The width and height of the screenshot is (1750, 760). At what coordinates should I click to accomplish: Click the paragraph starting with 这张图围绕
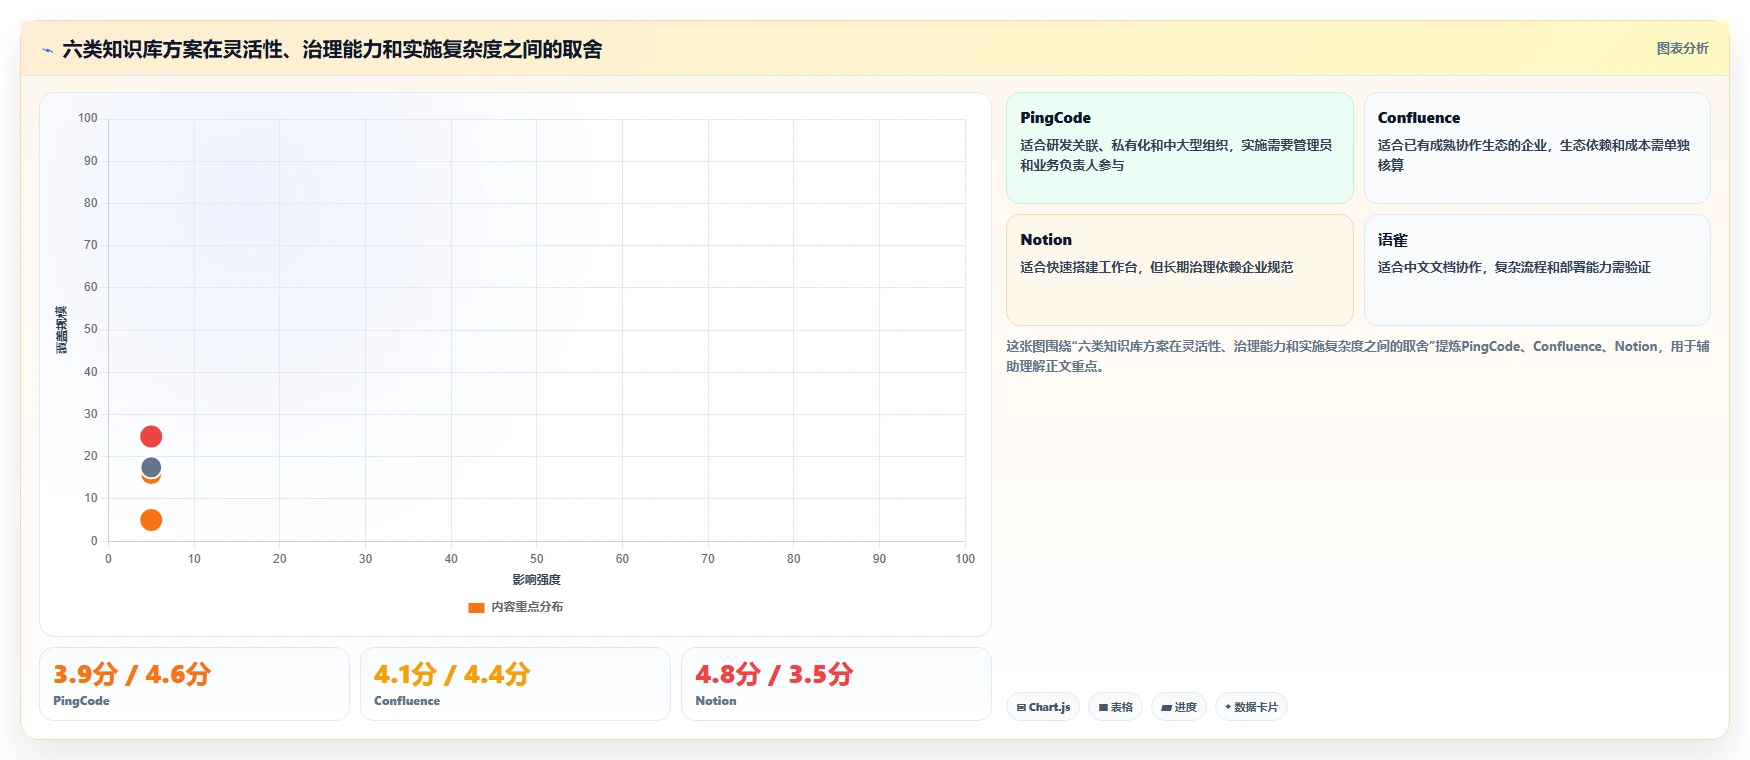pyautogui.click(x=1357, y=356)
